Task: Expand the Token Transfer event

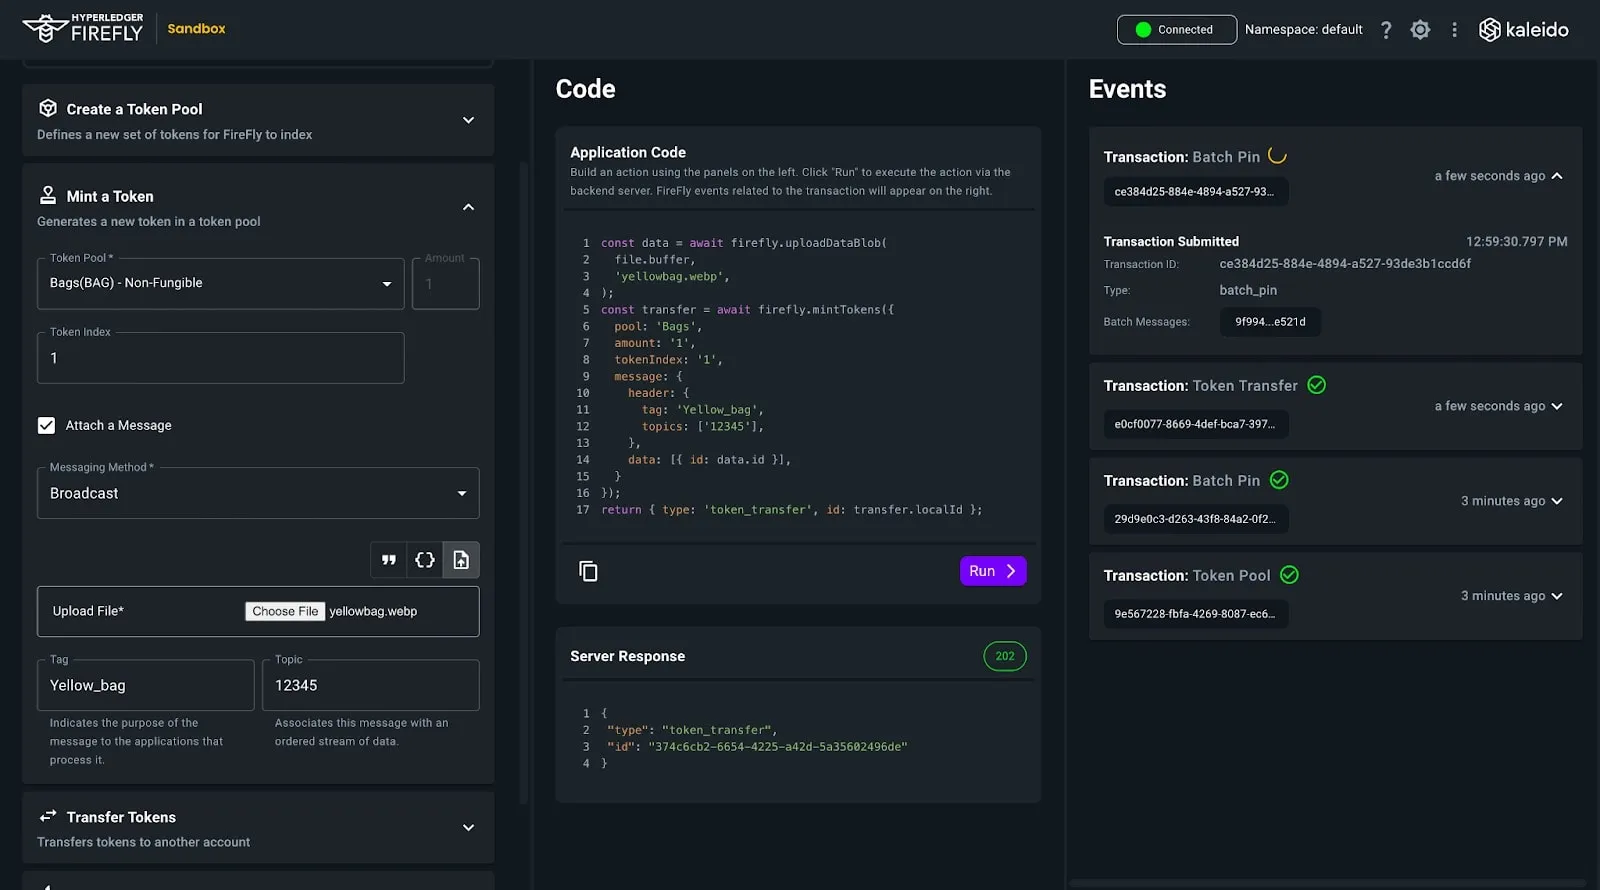Action: point(1556,406)
